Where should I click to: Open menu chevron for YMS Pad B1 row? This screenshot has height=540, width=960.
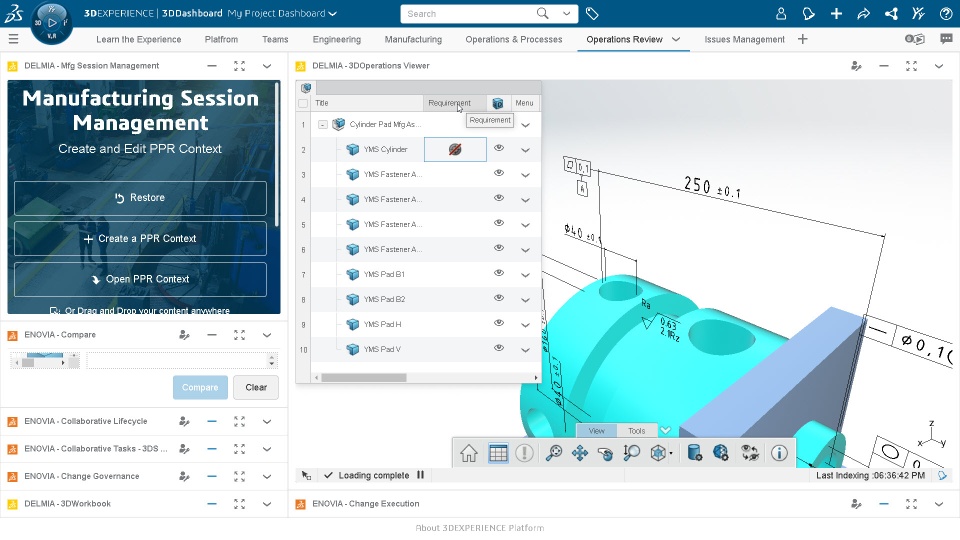[x=525, y=275]
